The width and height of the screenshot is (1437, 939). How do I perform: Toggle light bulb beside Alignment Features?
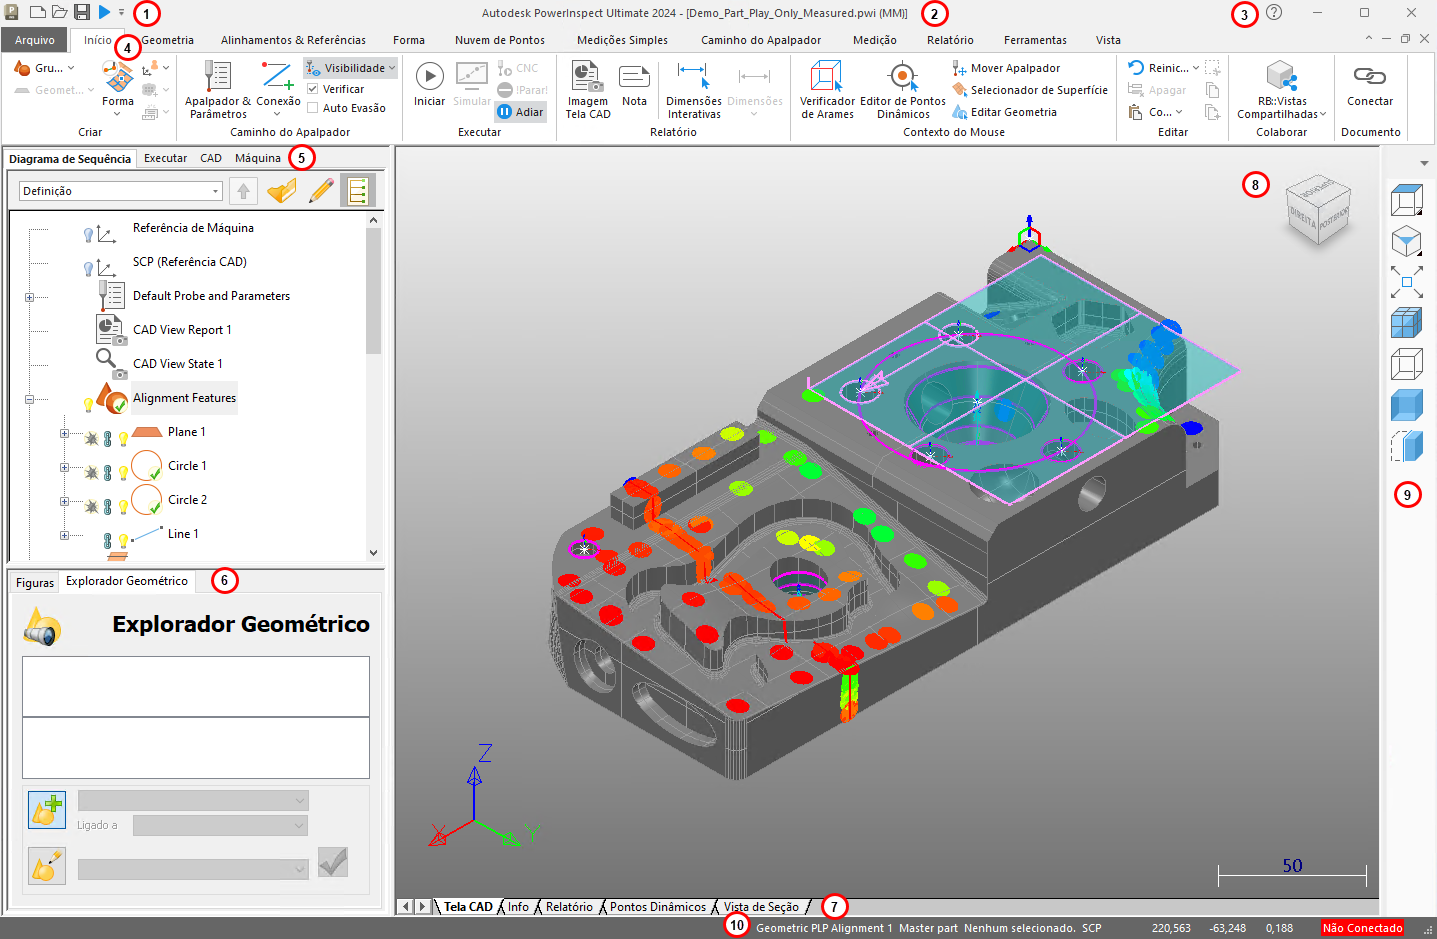(88, 404)
